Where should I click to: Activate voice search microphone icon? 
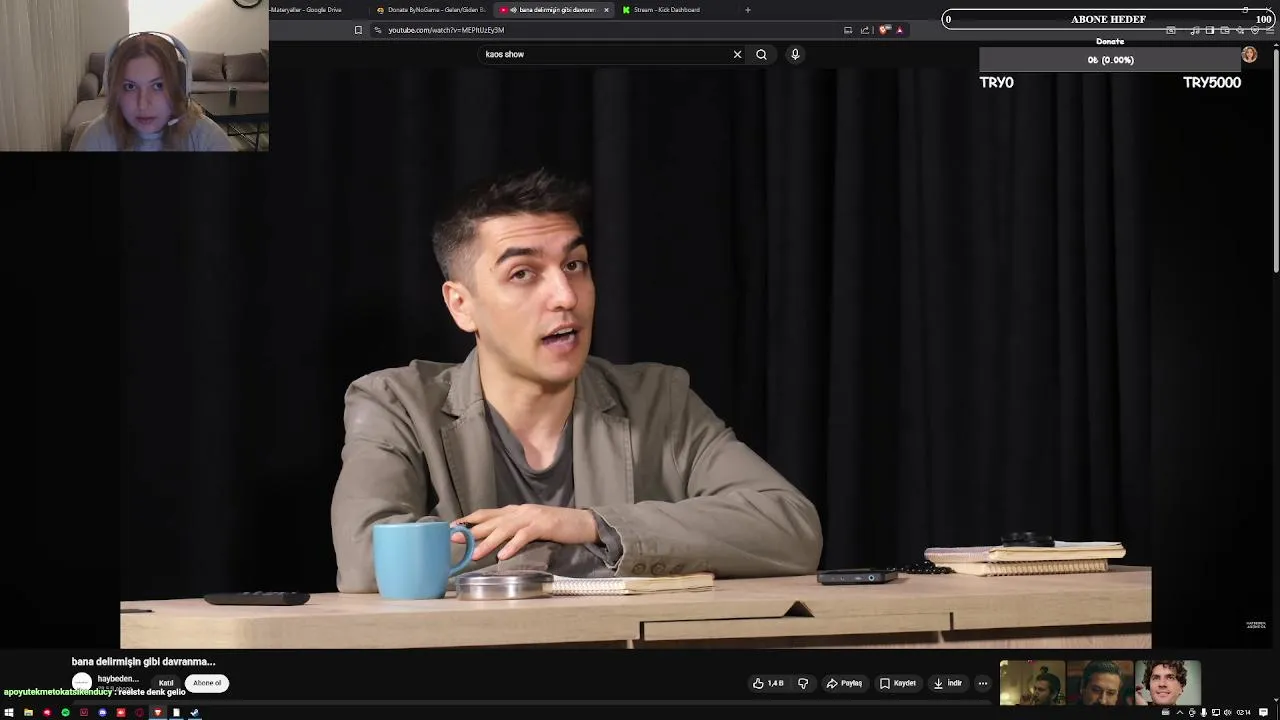point(795,54)
